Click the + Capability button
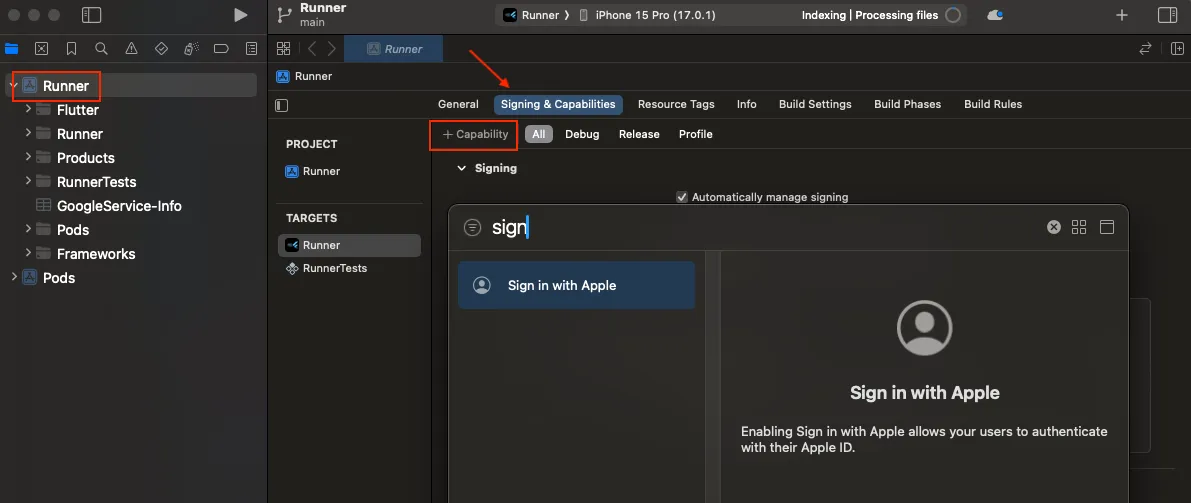 (475, 134)
